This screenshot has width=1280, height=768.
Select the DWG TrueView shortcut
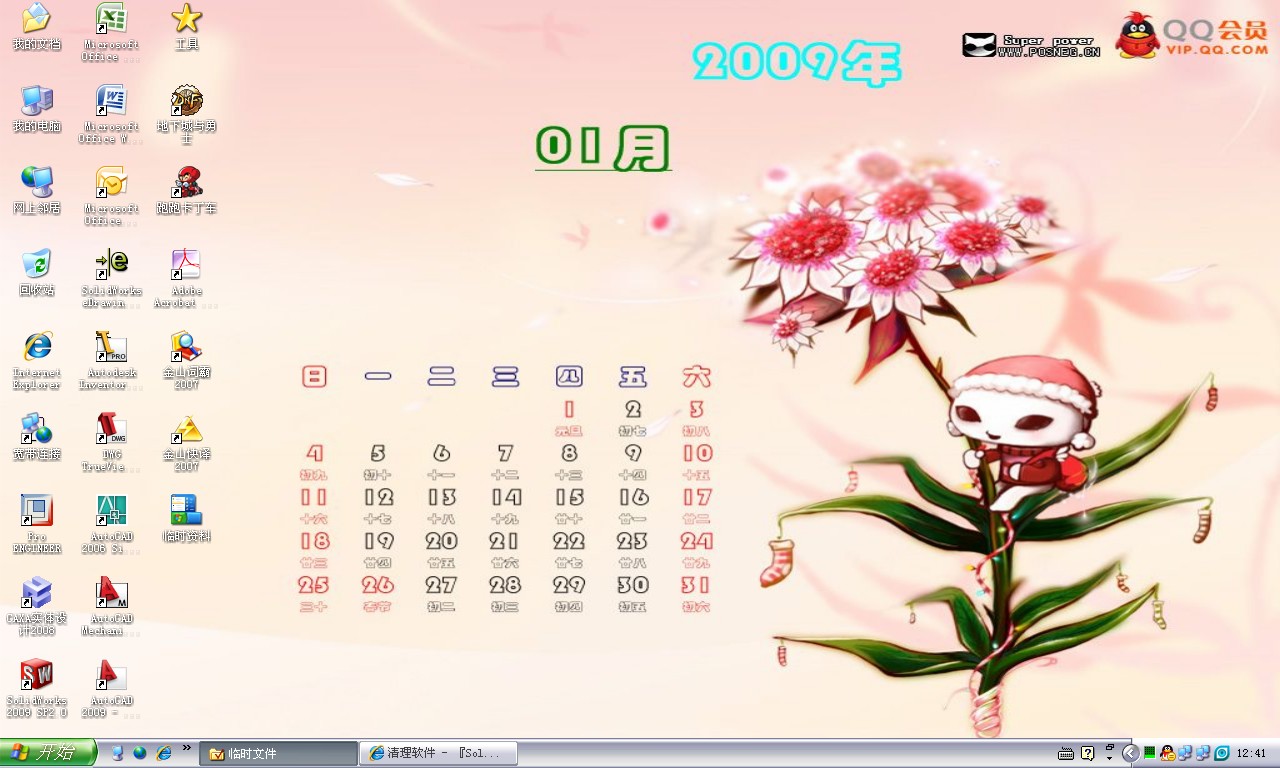coord(111,443)
